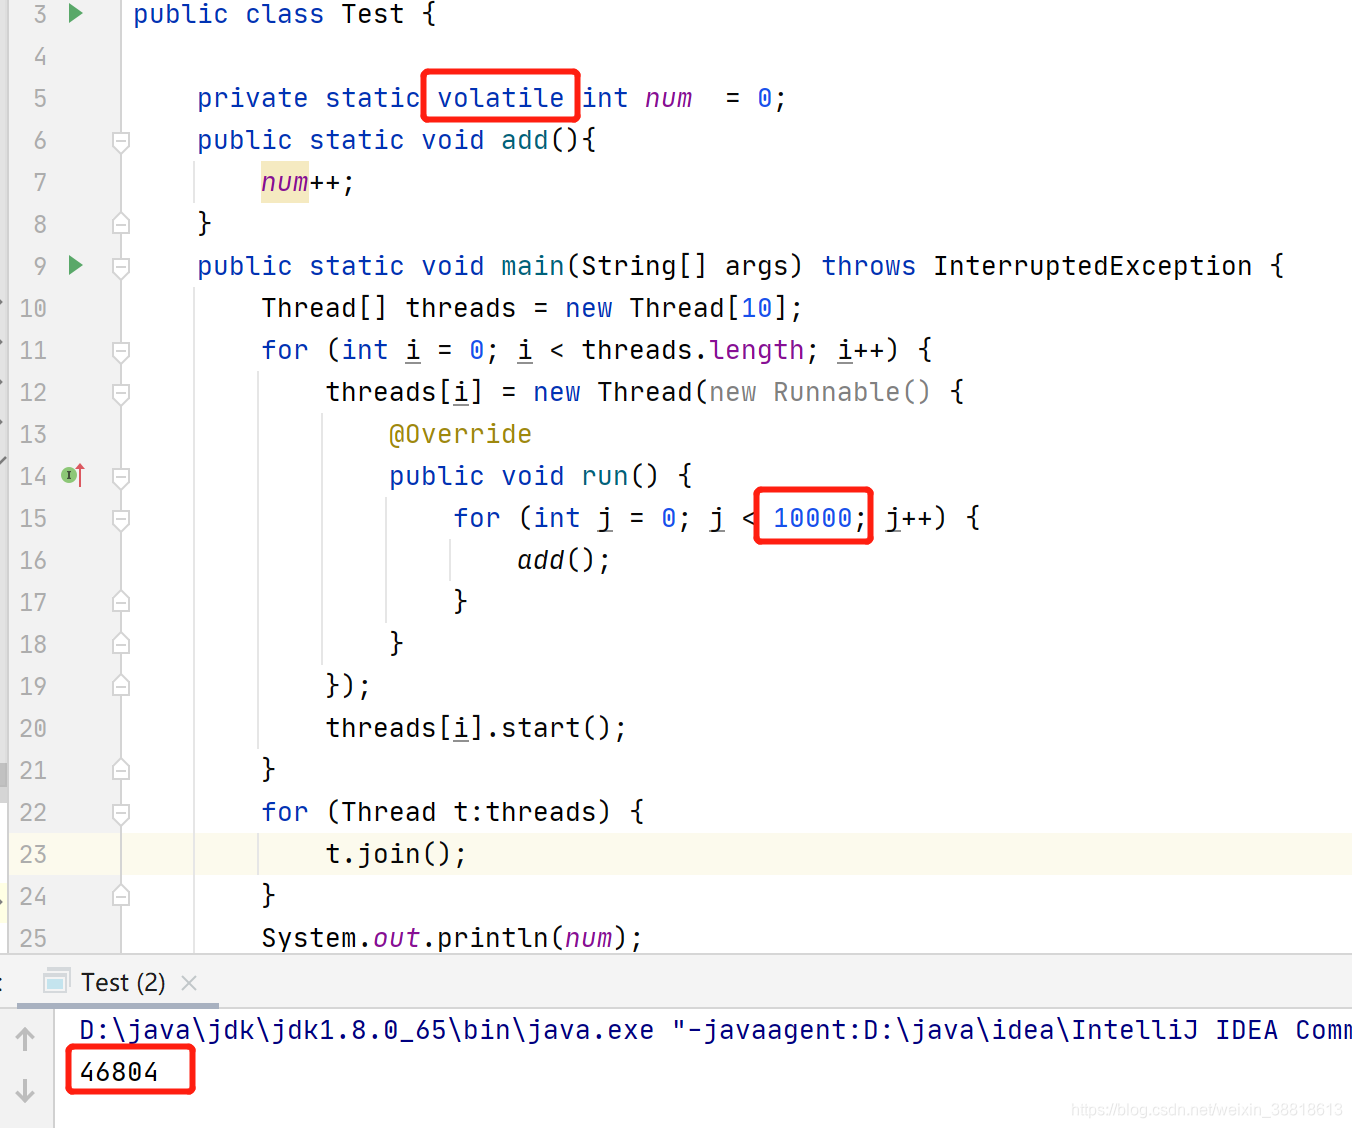Click the down-the-stack-trace arrow in console
The height and width of the screenshot is (1128, 1352).
[x=26, y=1090]
